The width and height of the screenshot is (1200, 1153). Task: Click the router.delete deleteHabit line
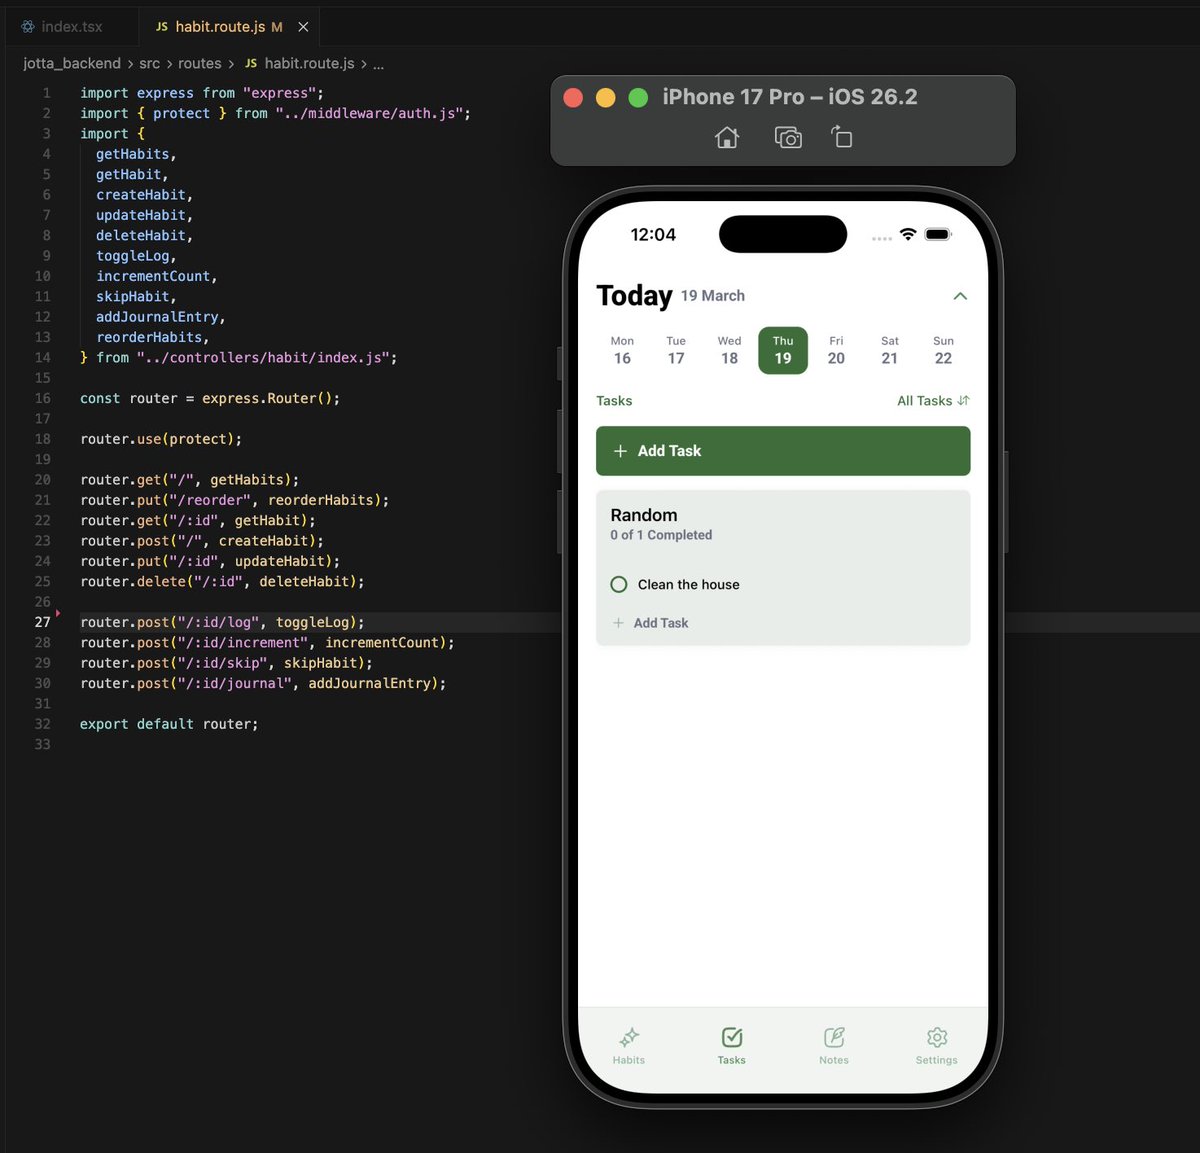pyautogui.click(x=222, y=581)
